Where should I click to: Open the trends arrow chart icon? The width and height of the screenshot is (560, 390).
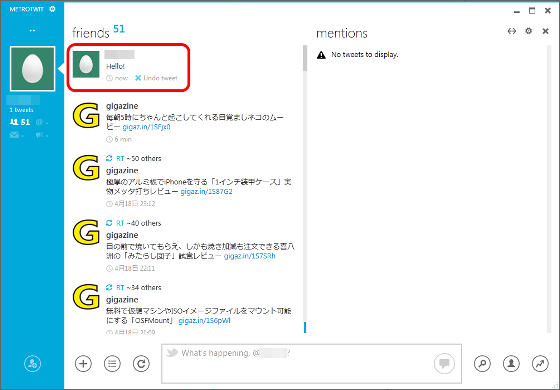pyautogui.click(x=540, y=364)
